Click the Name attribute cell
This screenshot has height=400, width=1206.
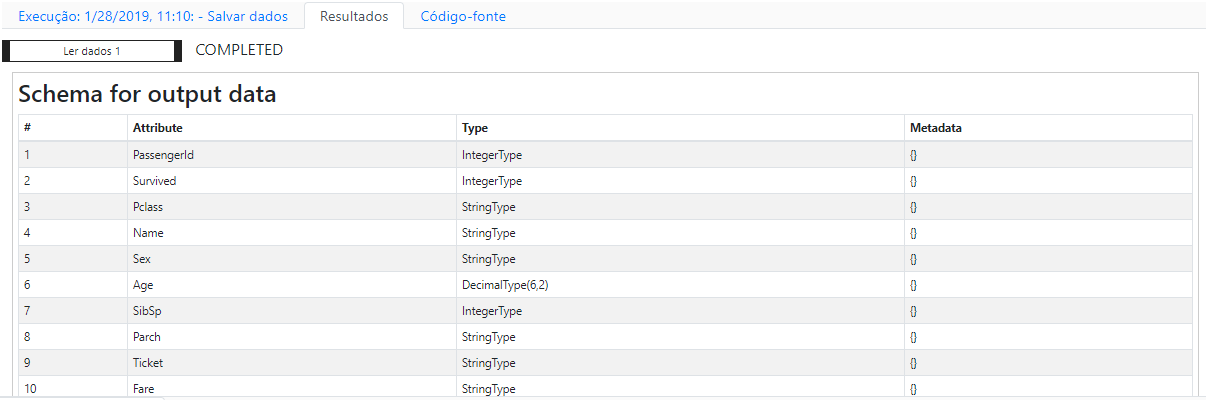292,233
